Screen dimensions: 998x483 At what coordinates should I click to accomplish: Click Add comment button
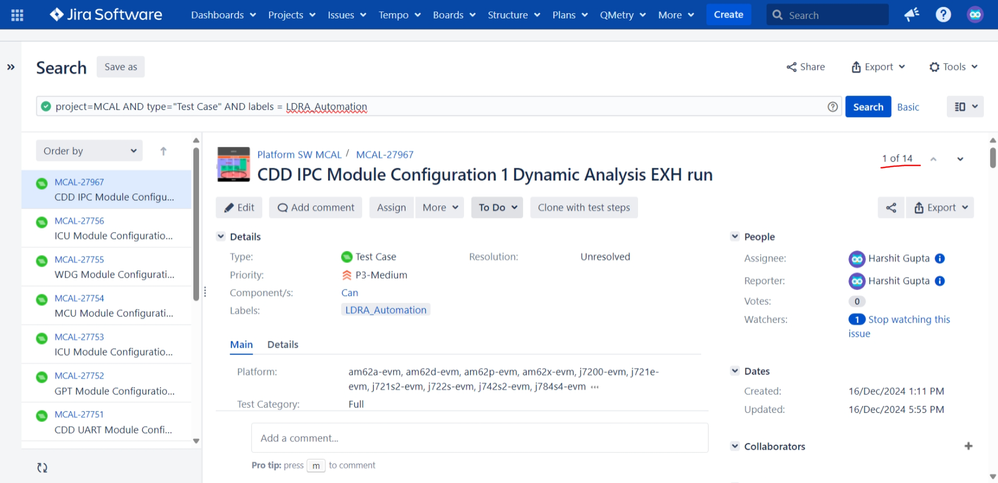316,207
